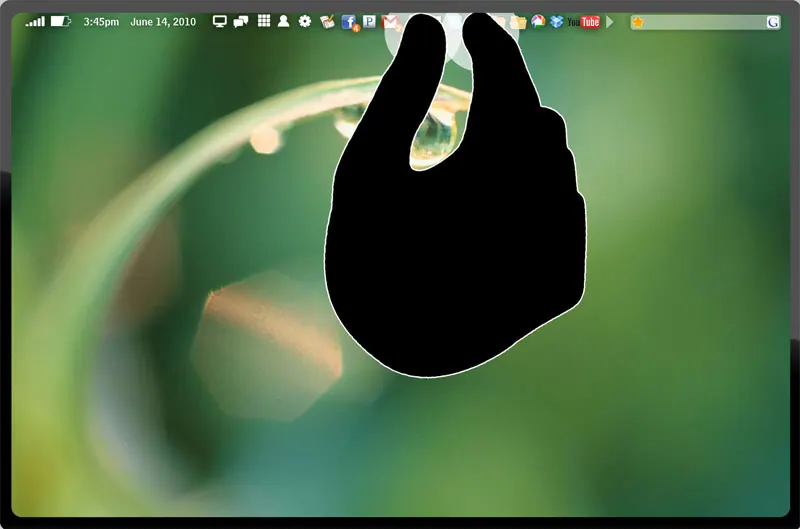Click the date June 14, 2010
Screen dimensions: 800x529
coord(163,22)
